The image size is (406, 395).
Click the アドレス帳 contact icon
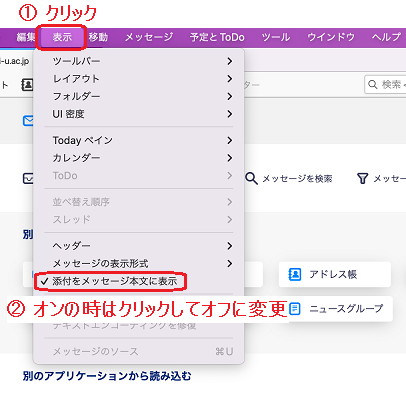tap(295, 275)
